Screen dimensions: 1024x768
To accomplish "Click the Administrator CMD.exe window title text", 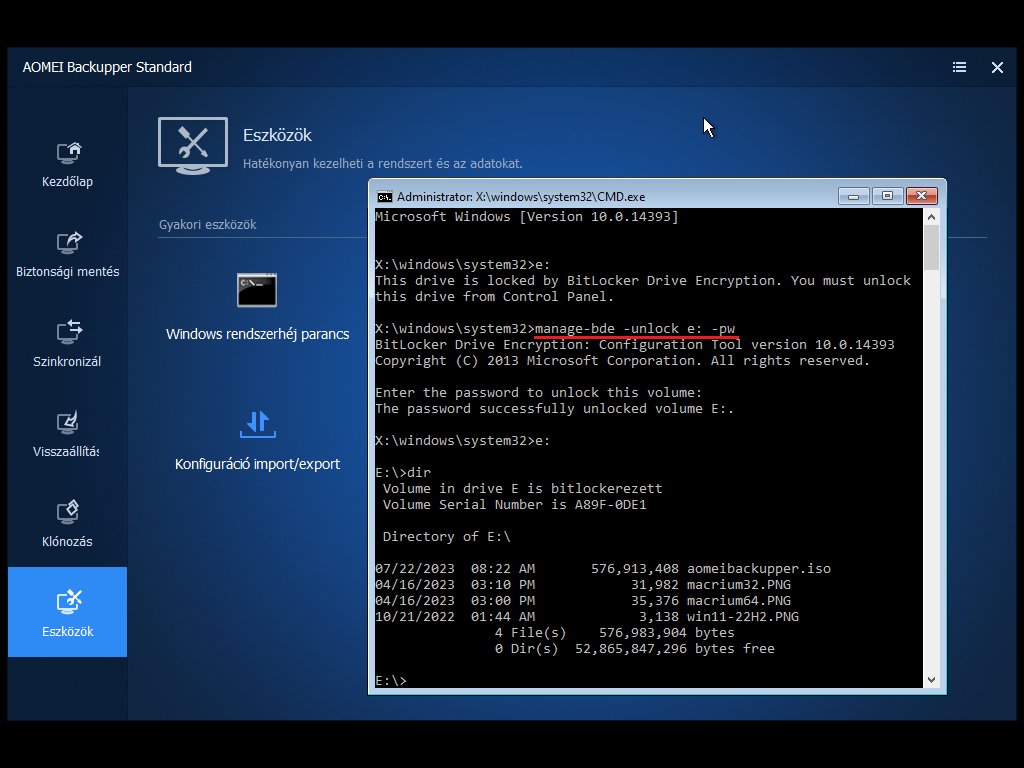I will tap(521, 197).
